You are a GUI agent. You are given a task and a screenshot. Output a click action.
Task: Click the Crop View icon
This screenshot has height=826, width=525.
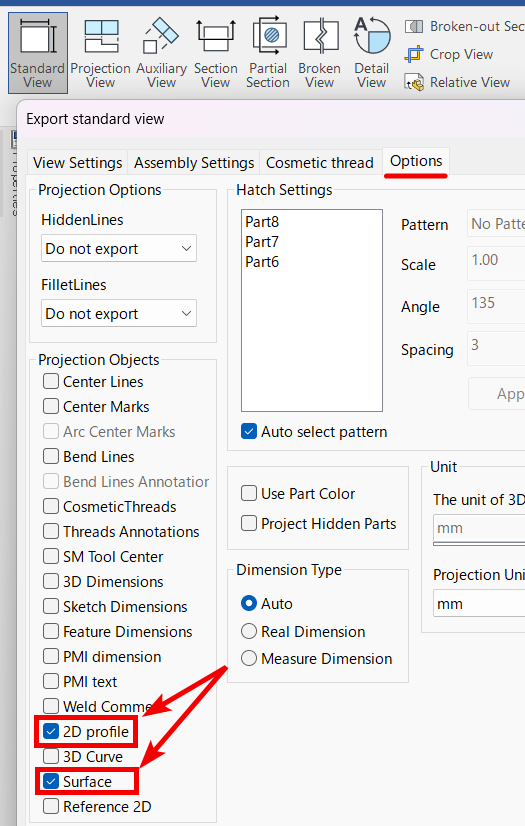coord(414,54)
